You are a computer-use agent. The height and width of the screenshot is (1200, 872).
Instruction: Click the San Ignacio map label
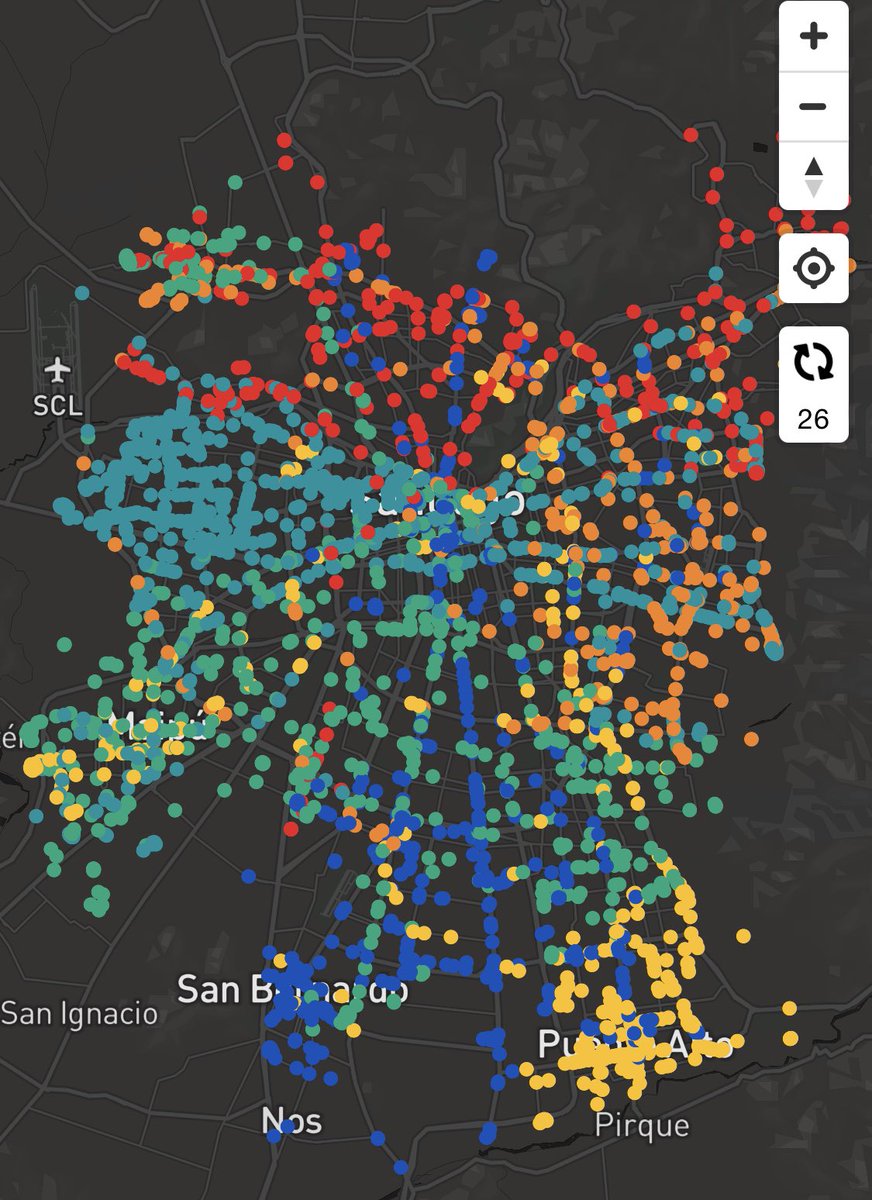[80, 1014]
